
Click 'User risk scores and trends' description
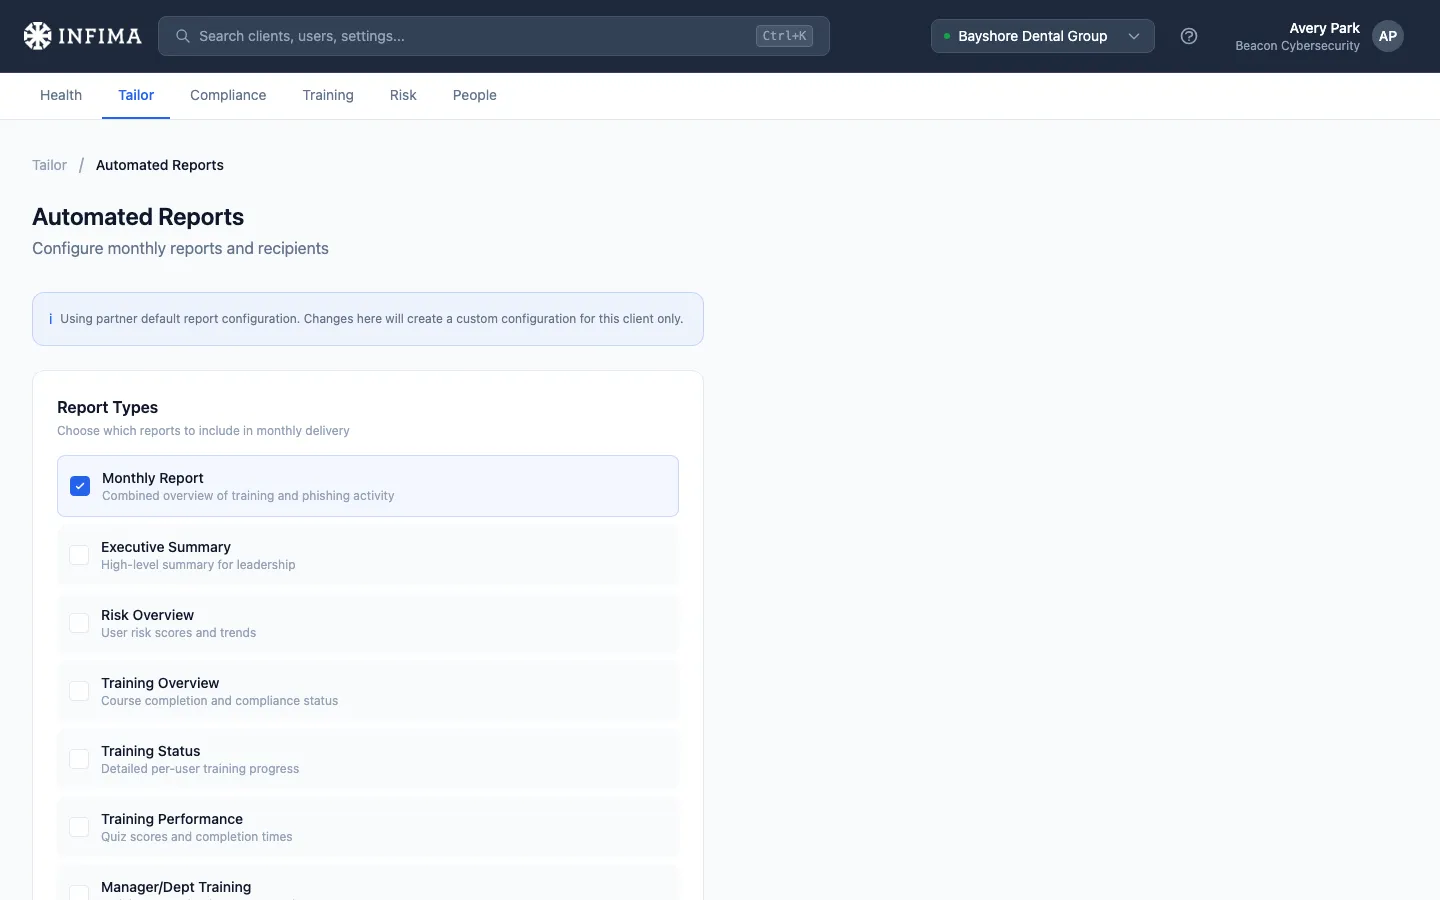click(x=178, y=633)
